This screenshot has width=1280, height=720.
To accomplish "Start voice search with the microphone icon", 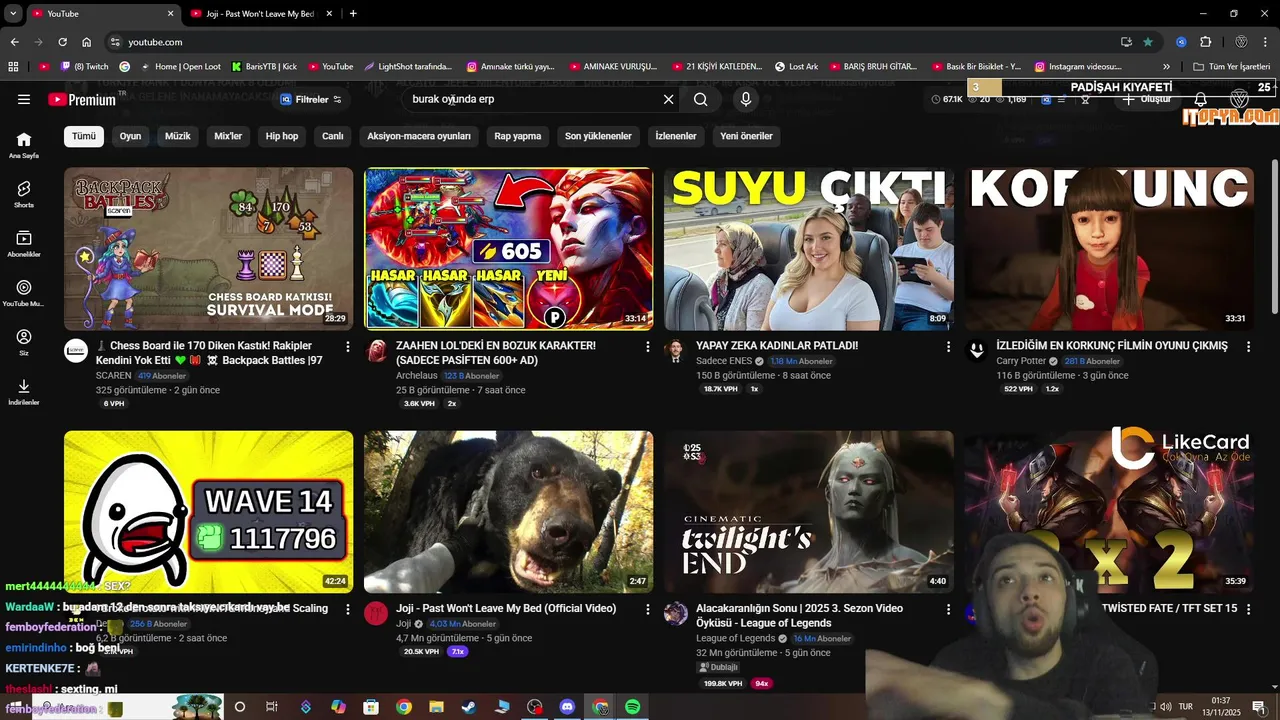I will [x=745, y=99].
